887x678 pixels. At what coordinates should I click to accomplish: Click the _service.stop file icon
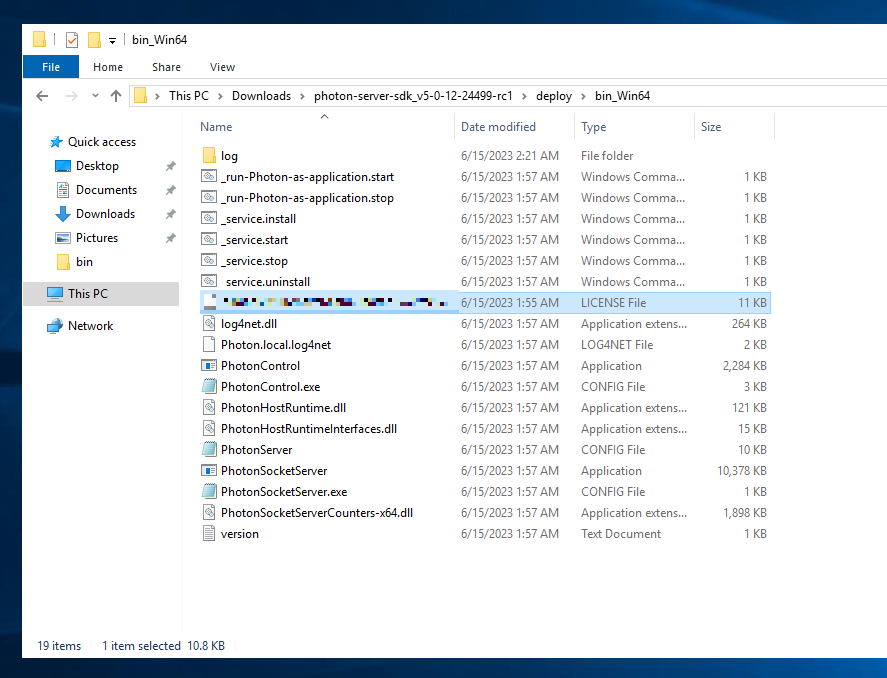pos(209,260)
